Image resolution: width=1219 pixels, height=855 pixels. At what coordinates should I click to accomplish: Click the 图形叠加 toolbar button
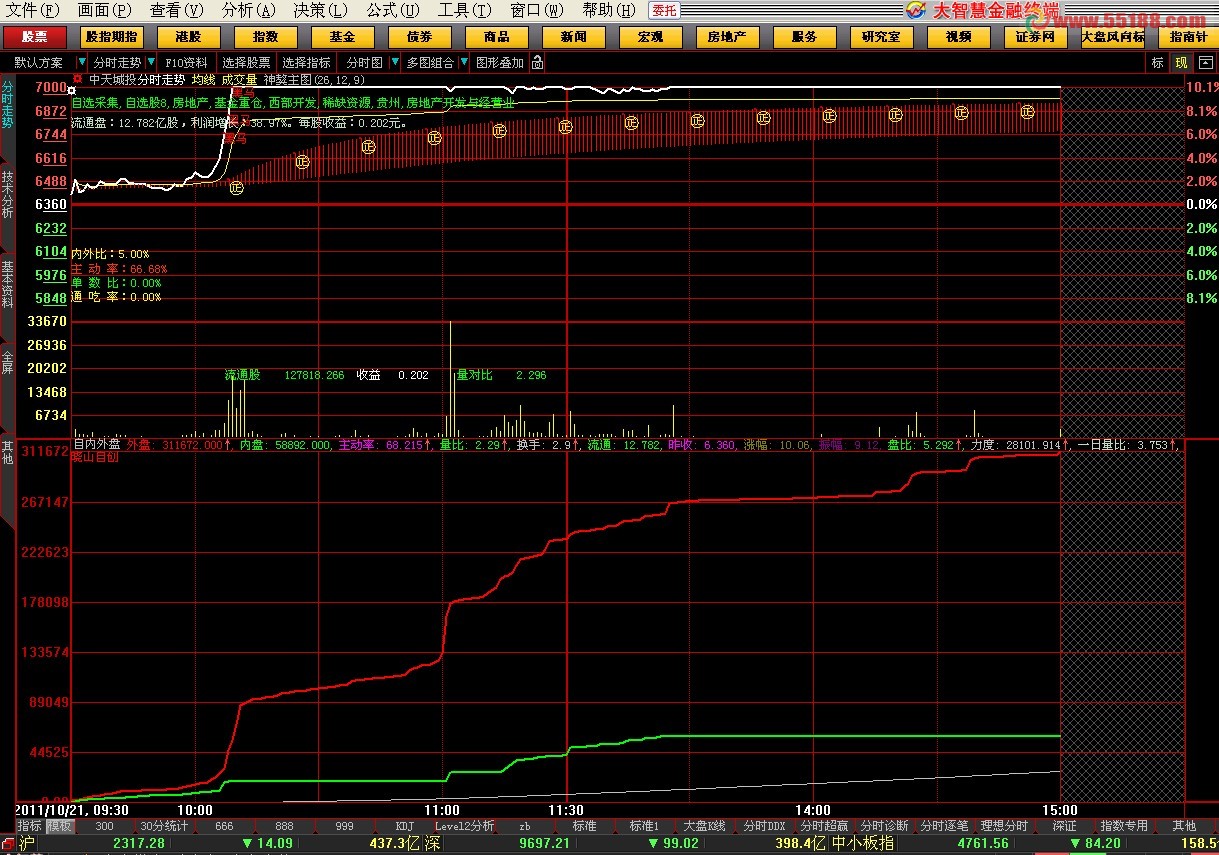(499, 62)
